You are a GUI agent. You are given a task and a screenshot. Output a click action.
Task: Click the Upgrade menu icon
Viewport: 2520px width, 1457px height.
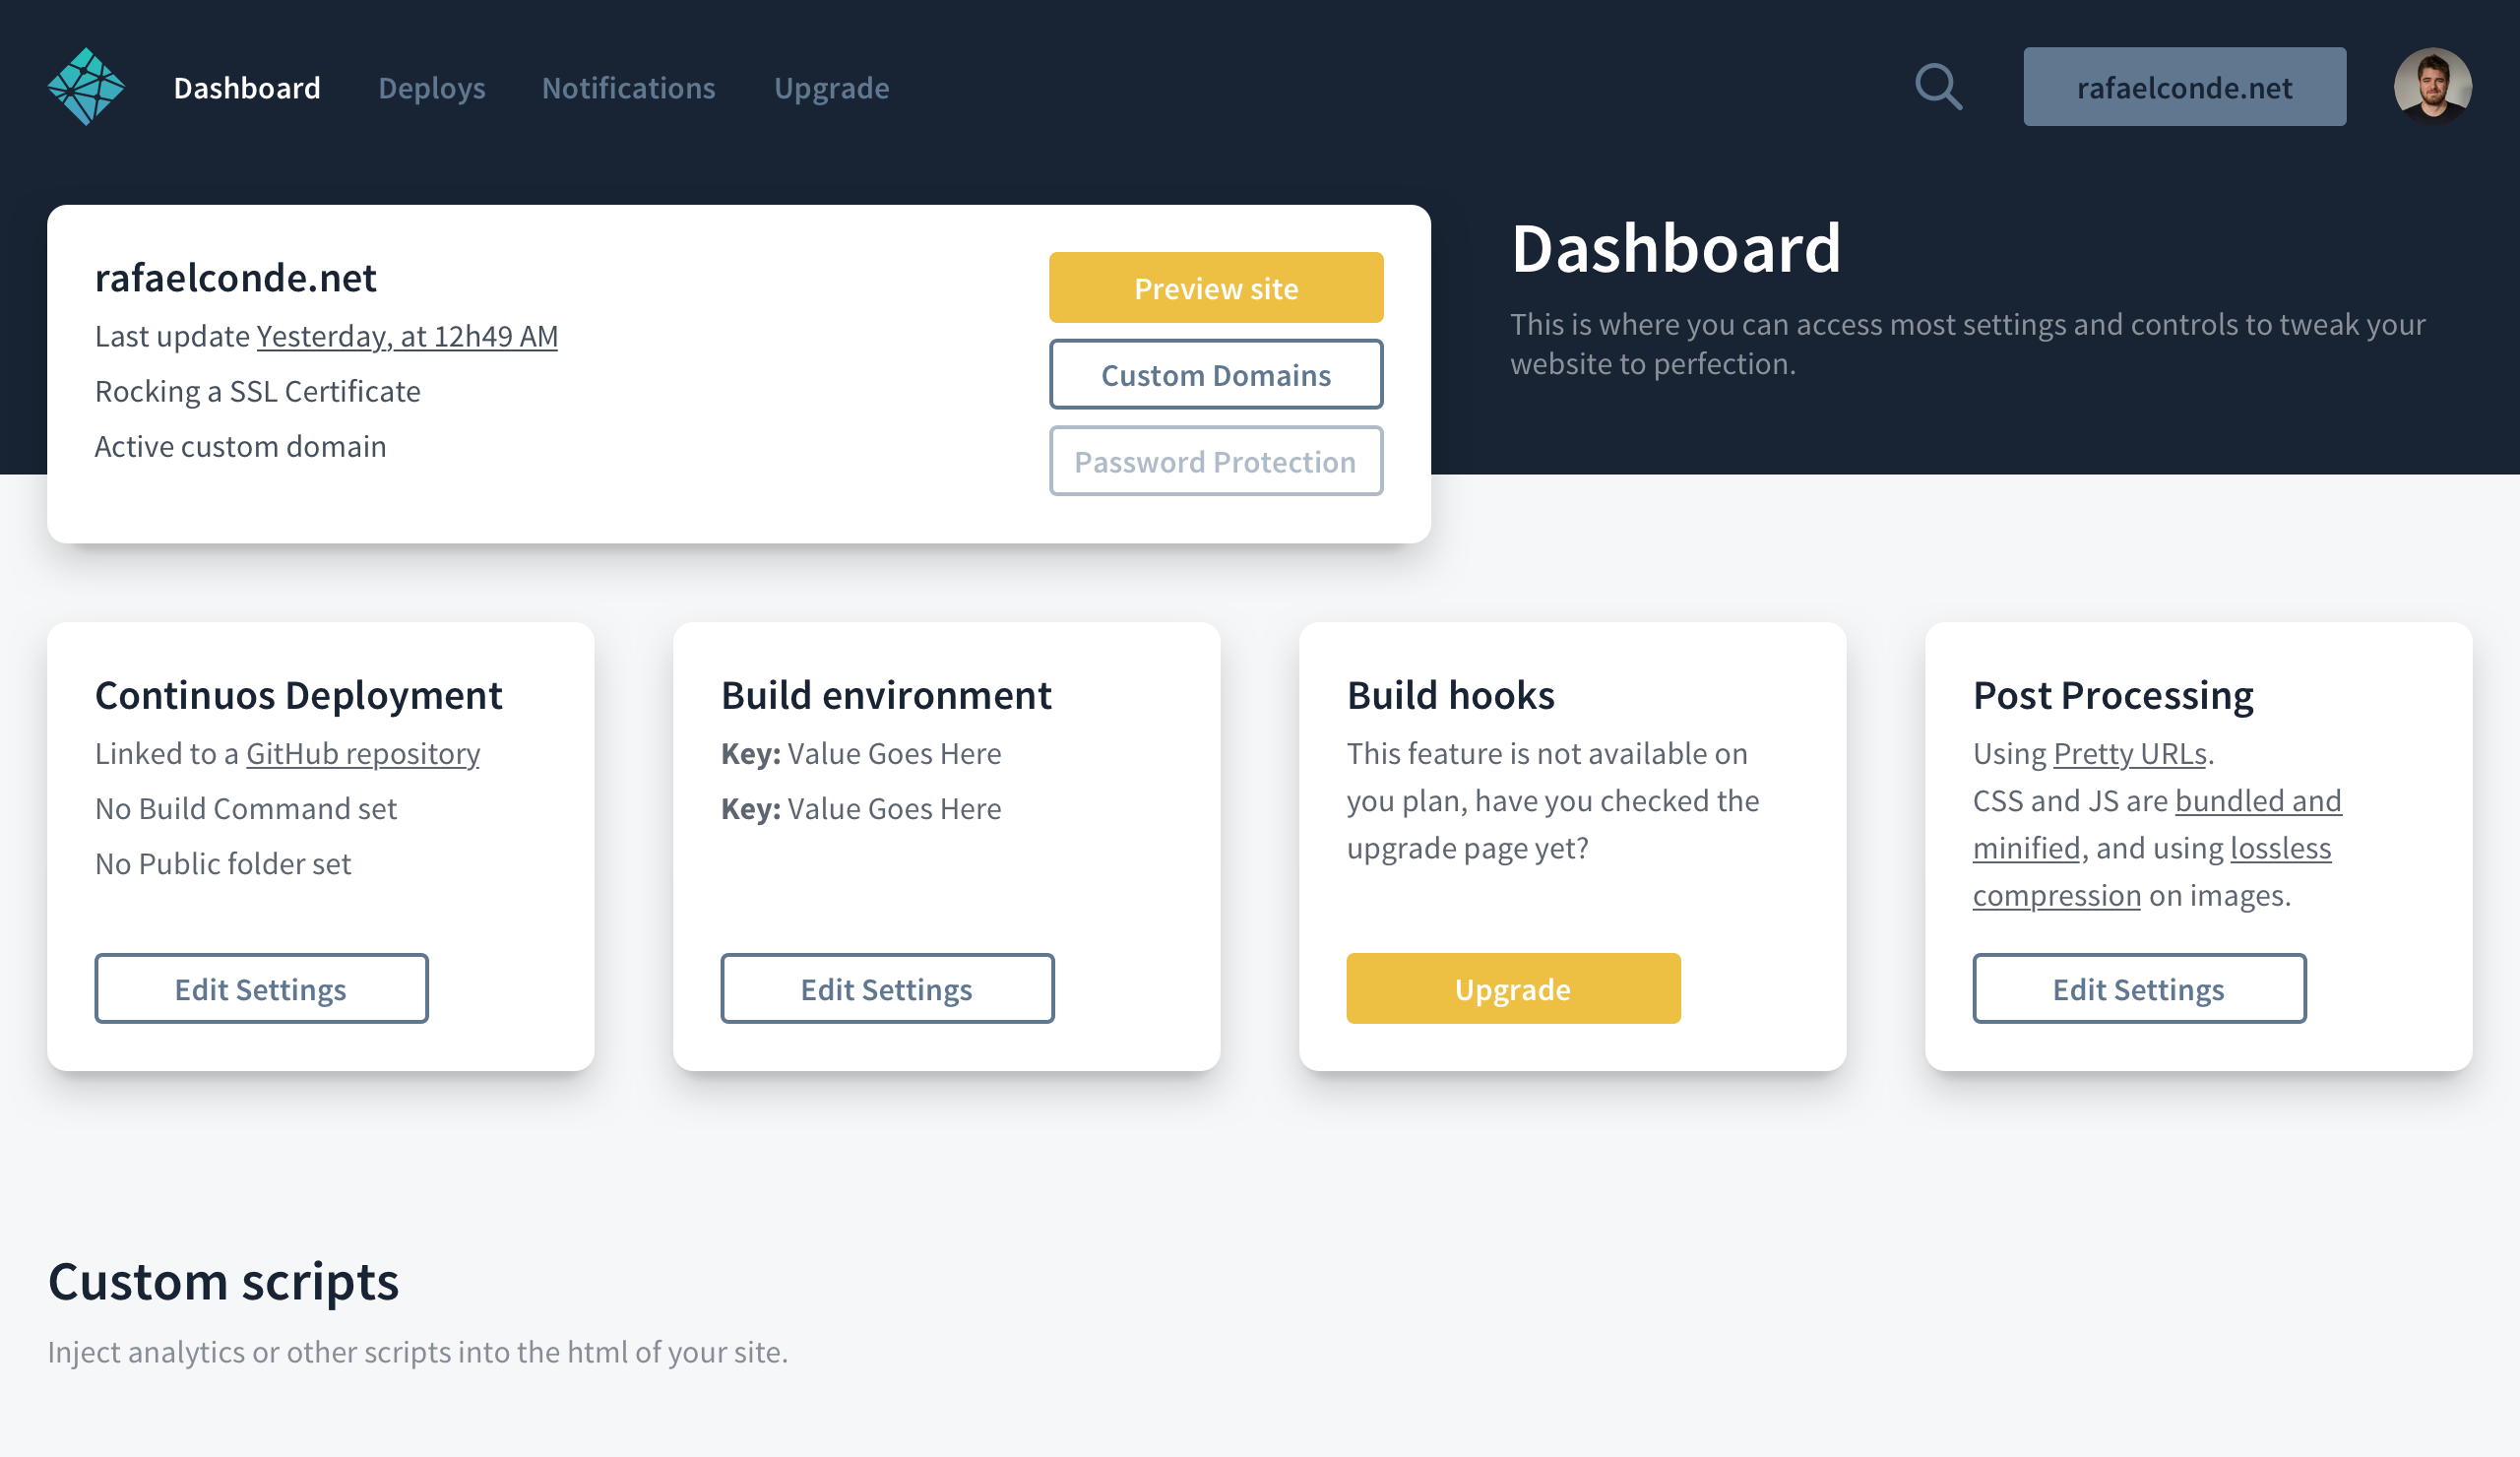pos(833,85)
